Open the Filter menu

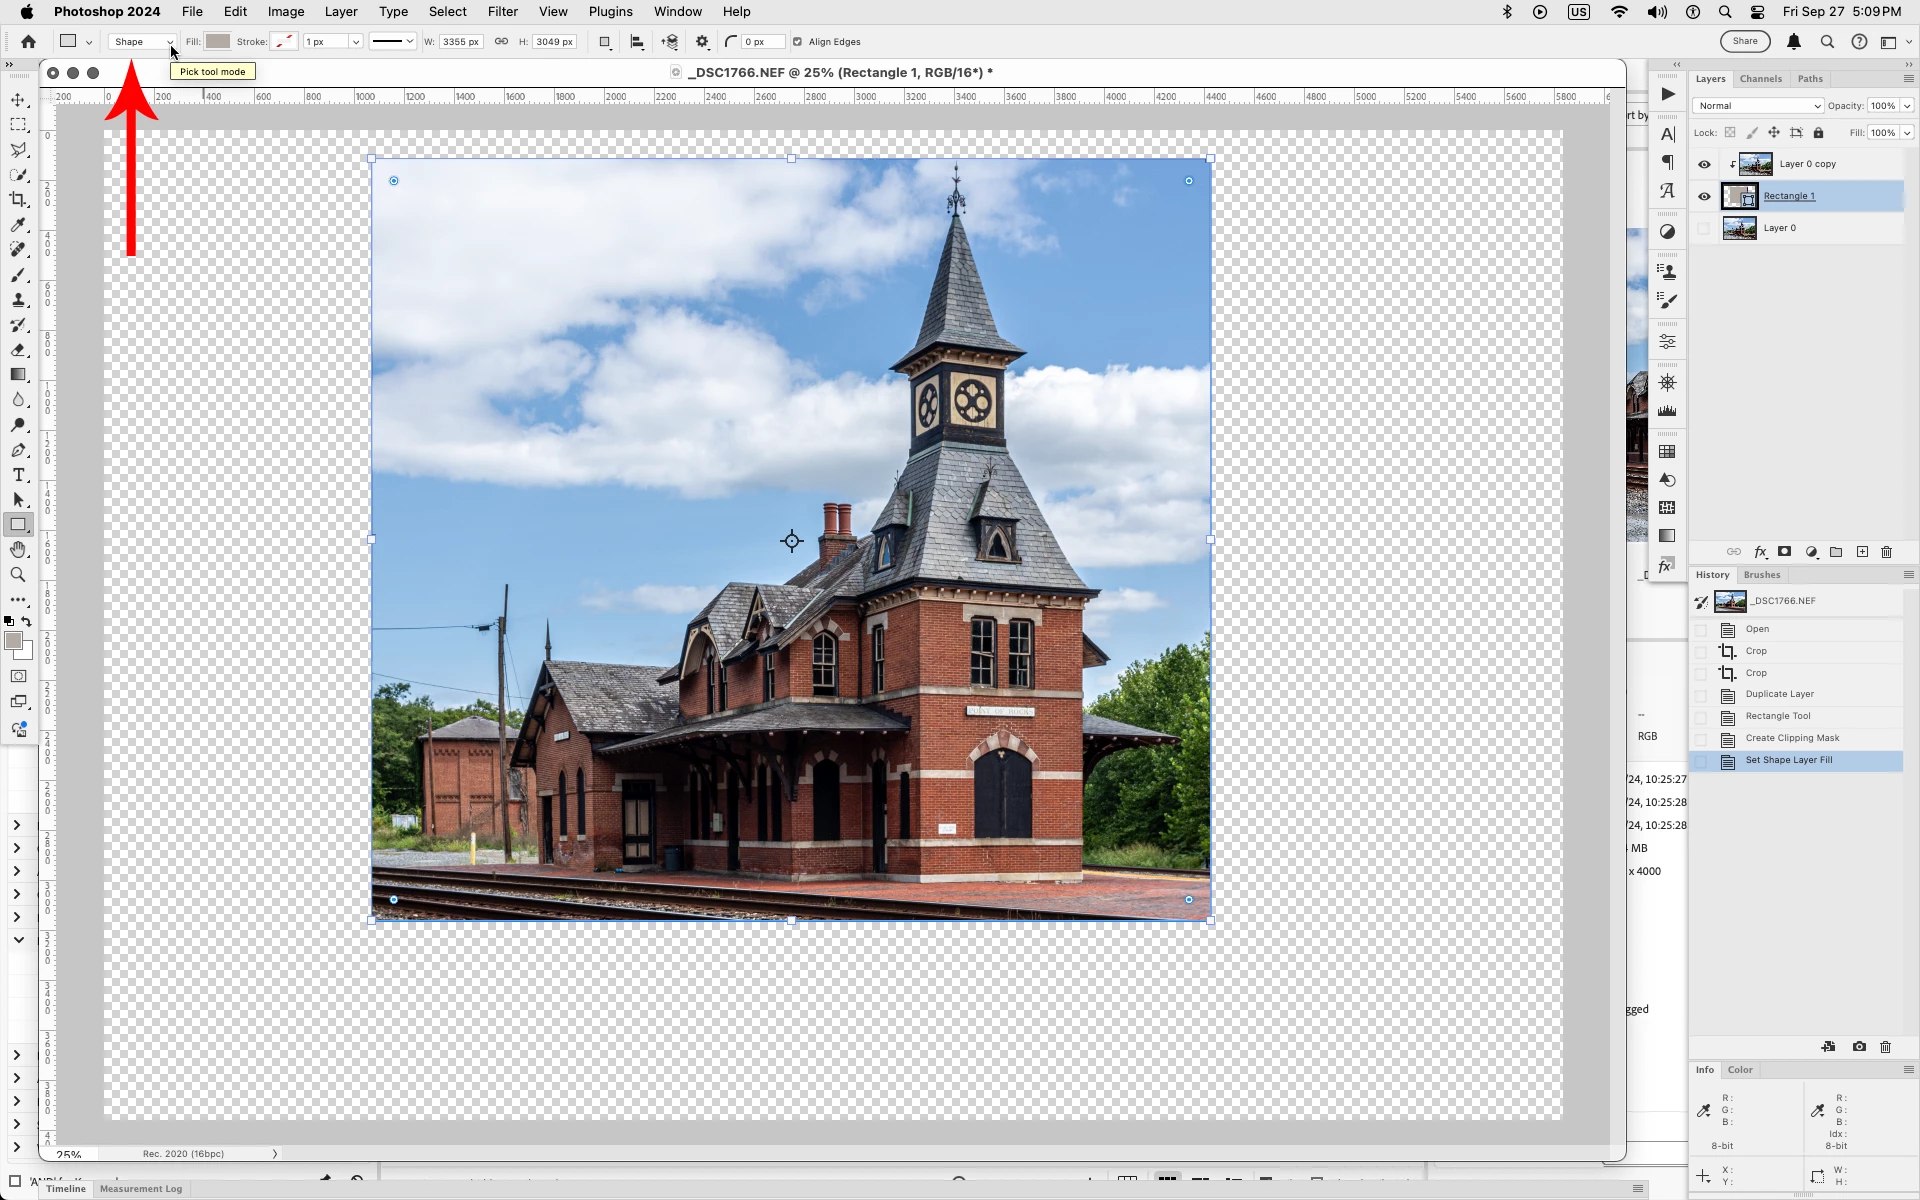[502, 12]
